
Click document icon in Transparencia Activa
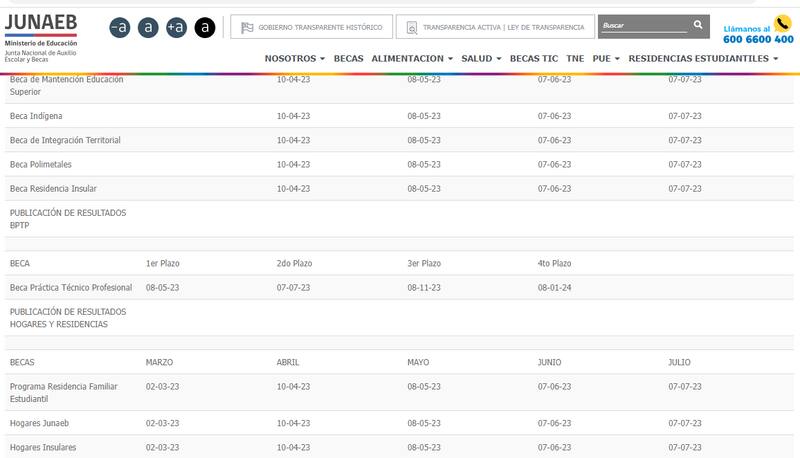[x=411, y=27]
